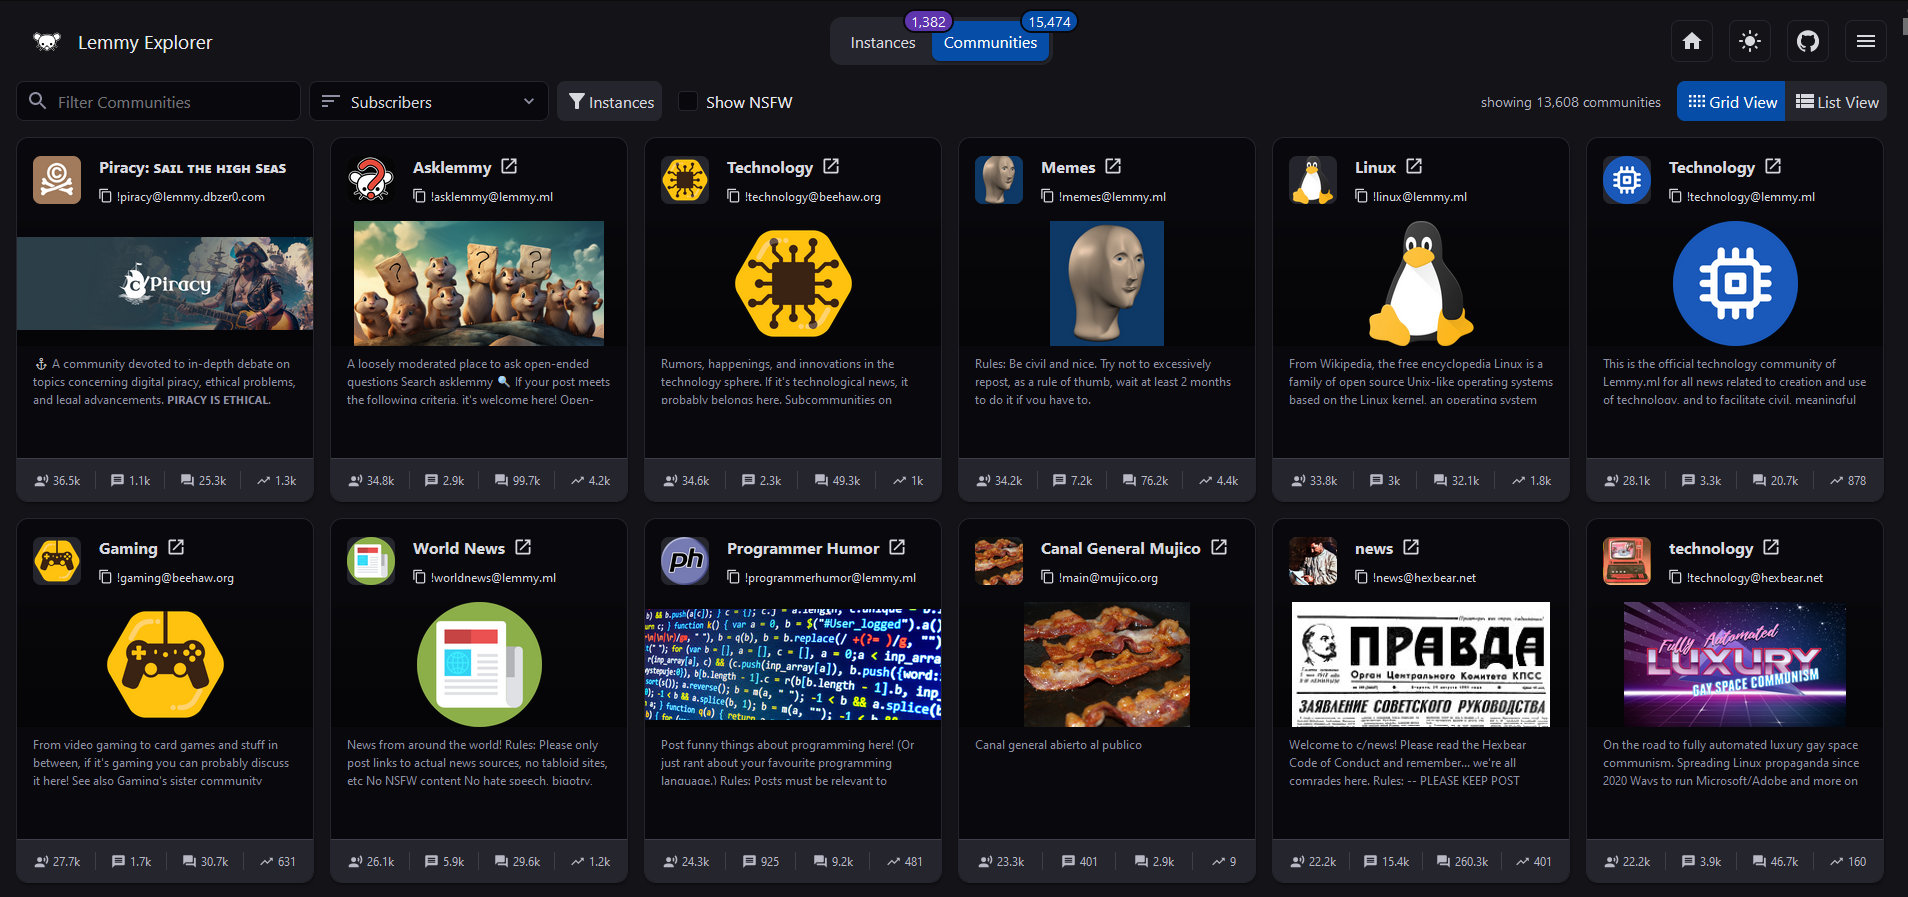Viewport: 1908px width, 897px height.
Task: Open external link icon next to news
Action: 1411,547
